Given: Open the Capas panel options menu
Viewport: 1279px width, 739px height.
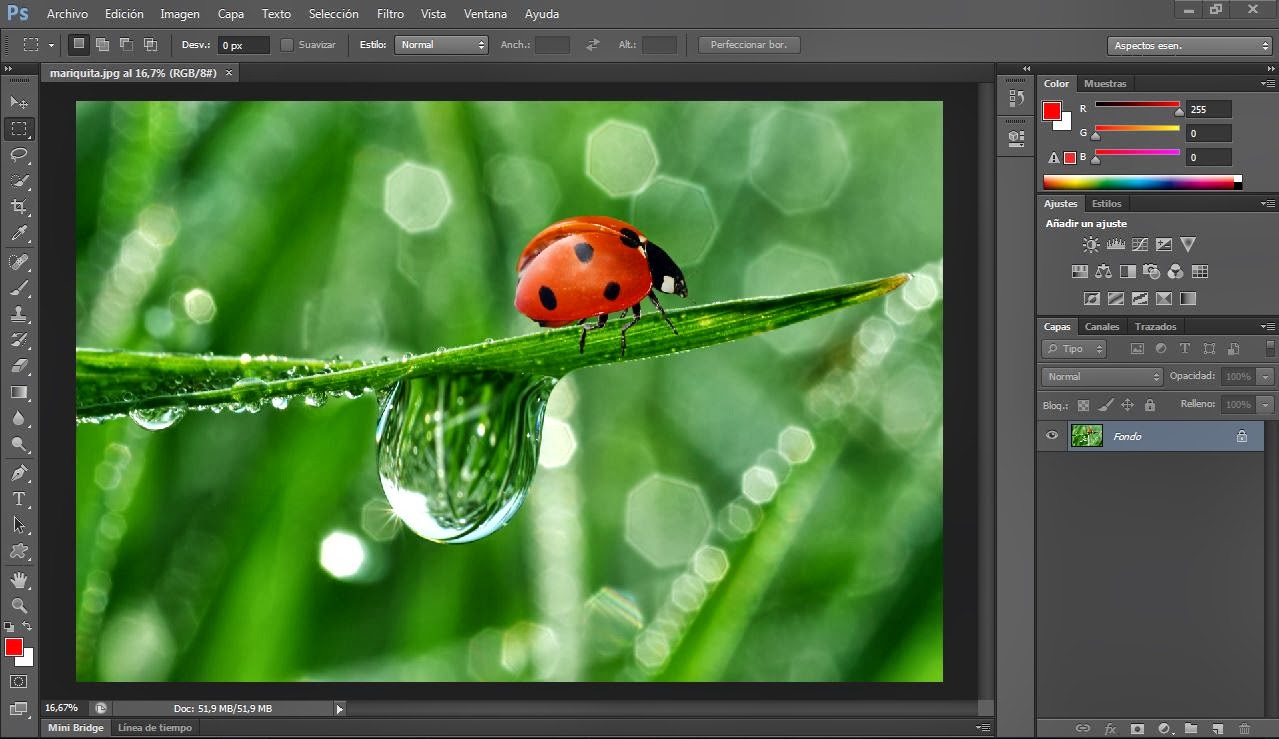Looking at the screenshot, I should 1267,327.
